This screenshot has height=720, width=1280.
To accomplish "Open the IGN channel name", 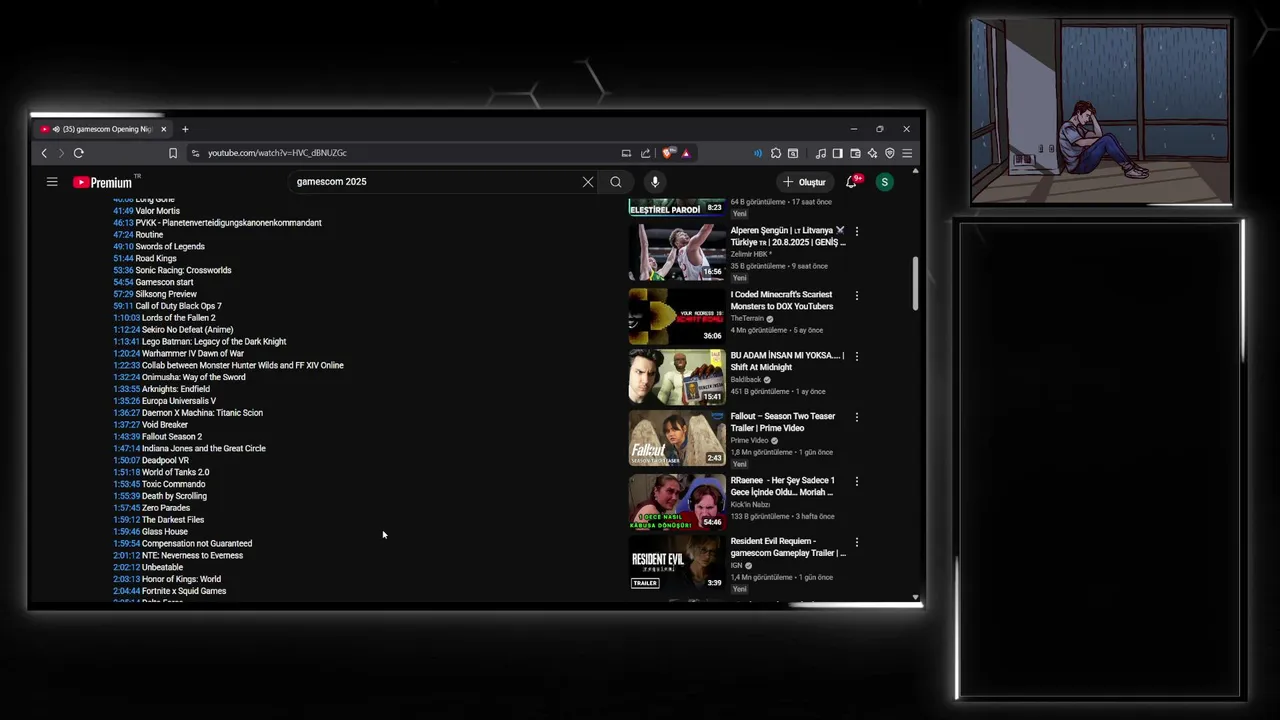I will (x=736, y=566).
